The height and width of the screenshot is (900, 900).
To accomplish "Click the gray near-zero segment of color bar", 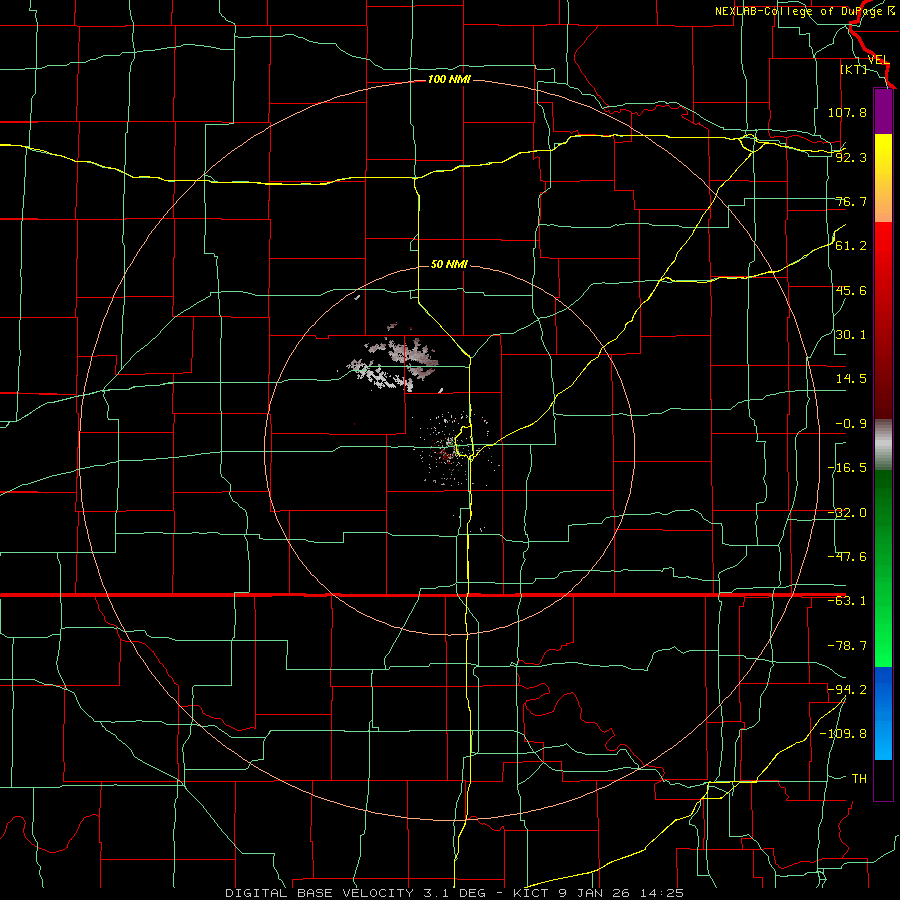I will point(883,445).
